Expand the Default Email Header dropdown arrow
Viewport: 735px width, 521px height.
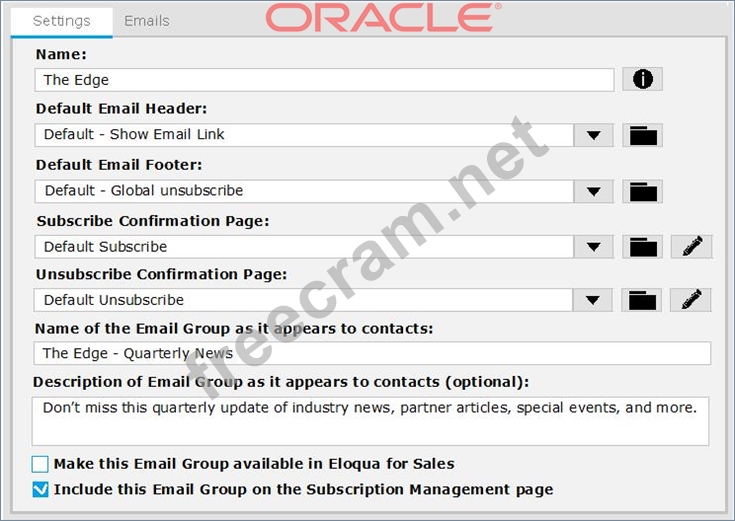593,135
